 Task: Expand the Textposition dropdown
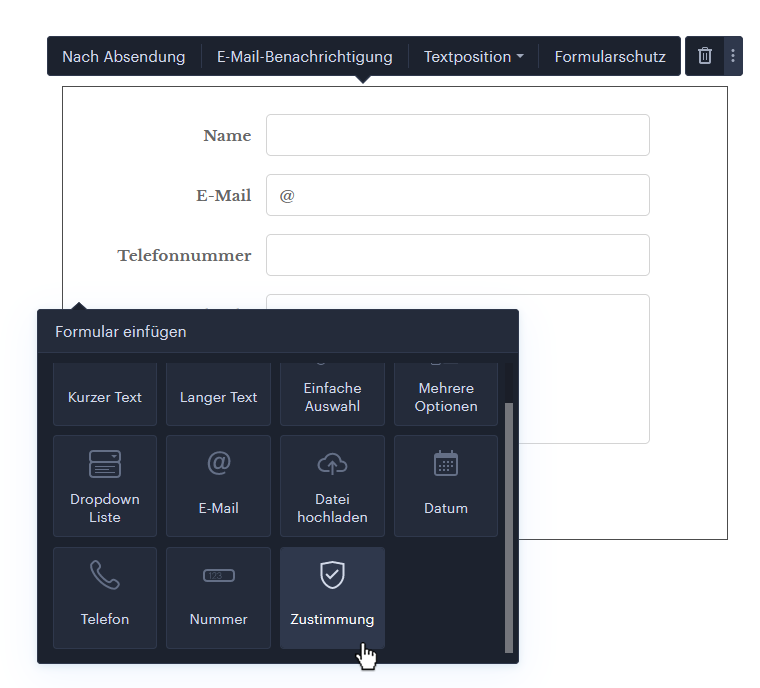click(474, 56)
